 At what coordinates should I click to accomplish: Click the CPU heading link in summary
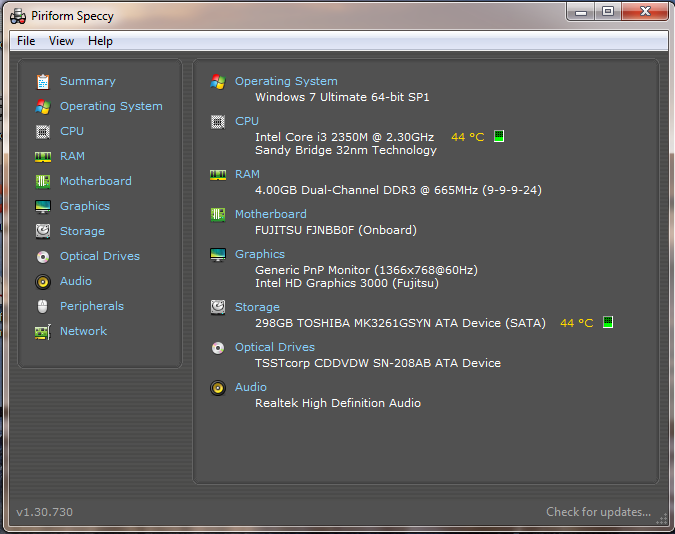[x=247, y=121]
